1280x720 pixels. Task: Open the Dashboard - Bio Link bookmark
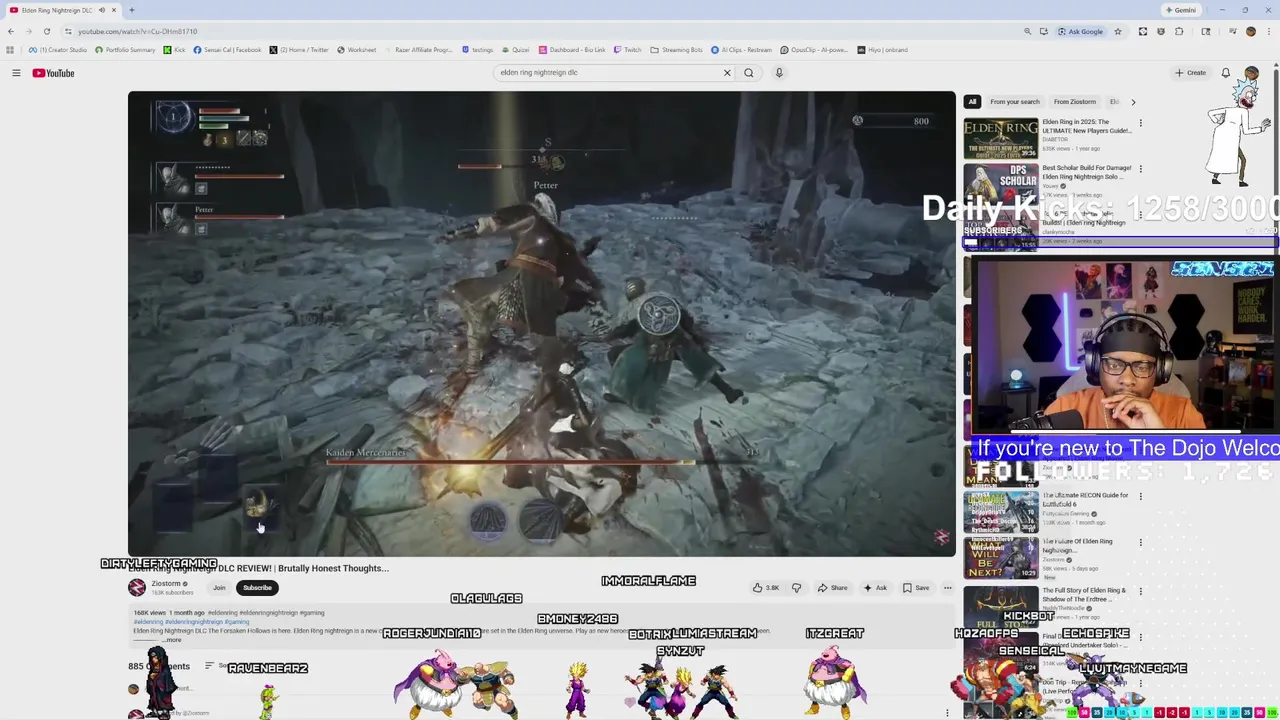click(x=572, y=50)
